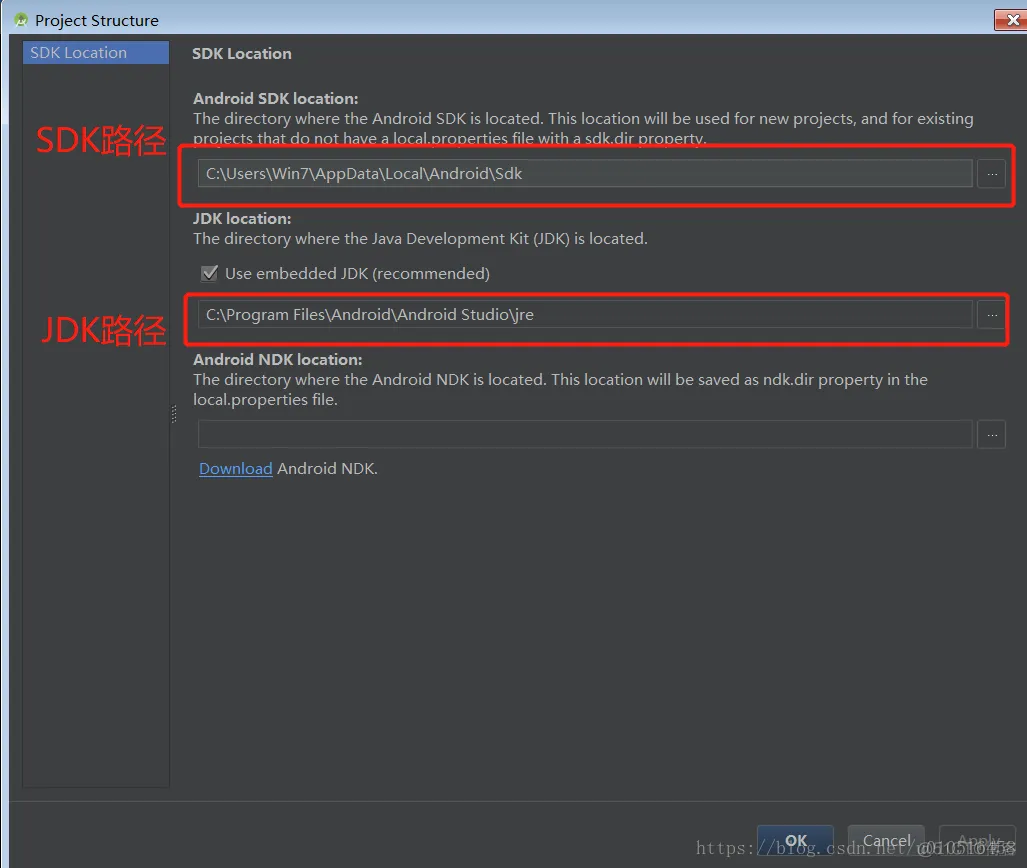Click the sidebar splitter handle dots

click(174, 414)
